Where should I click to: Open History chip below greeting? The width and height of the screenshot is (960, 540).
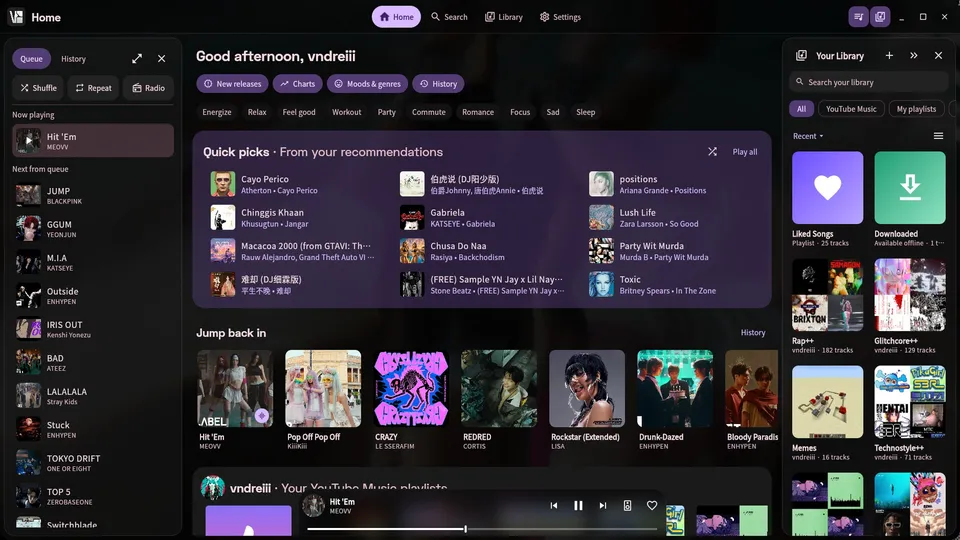[438, 84]
